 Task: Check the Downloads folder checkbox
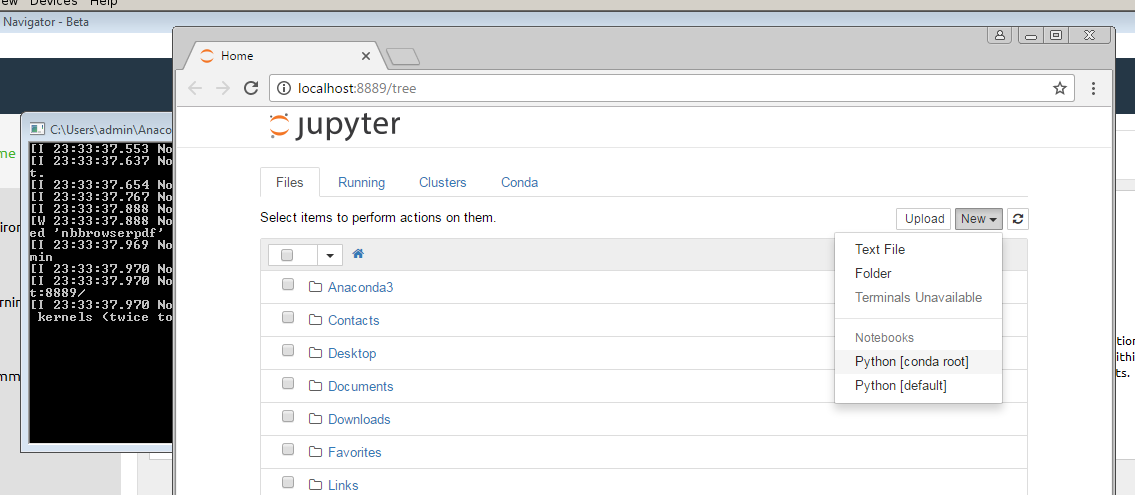pyautogui.click(x=288, y=416)
